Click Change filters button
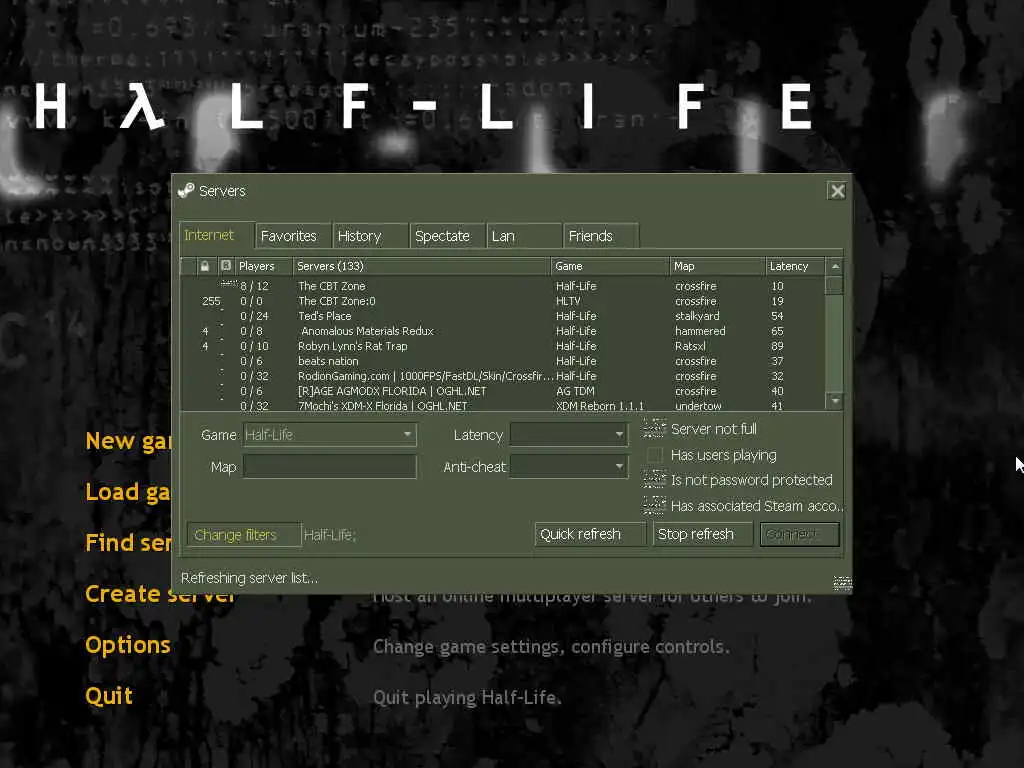1024x768 pixels. coord(244,534)
